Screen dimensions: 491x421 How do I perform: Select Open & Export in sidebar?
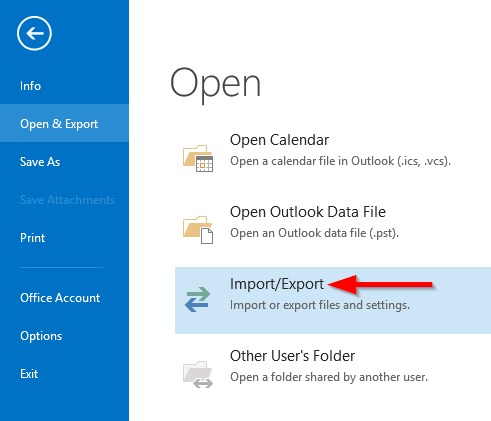pos(64,123)
